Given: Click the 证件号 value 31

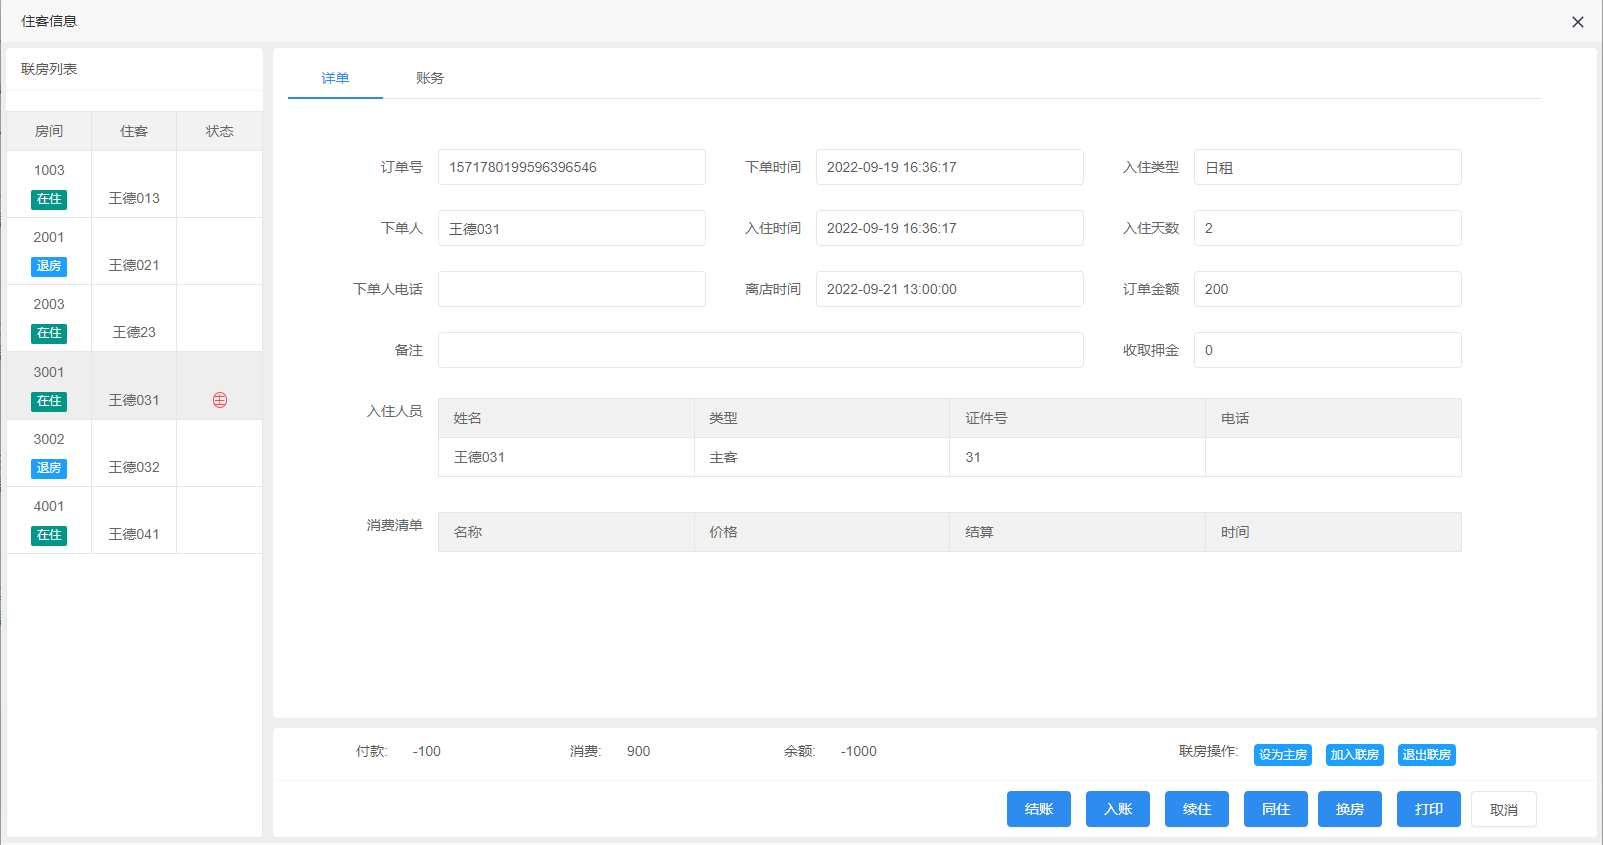Looking at the screenshot, I should click(973, 457).
